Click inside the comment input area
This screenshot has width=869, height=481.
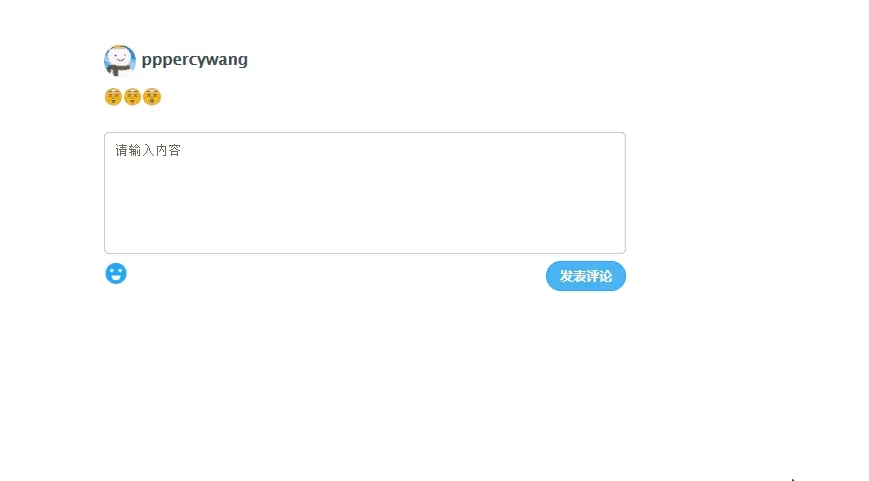pos(364,193)
